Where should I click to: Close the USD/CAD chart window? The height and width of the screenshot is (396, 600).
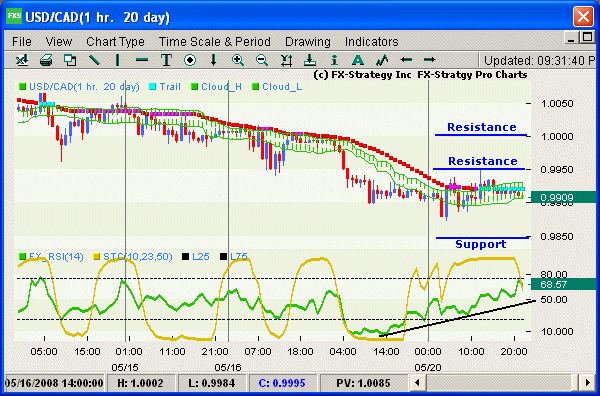click(x=583, y=17)
